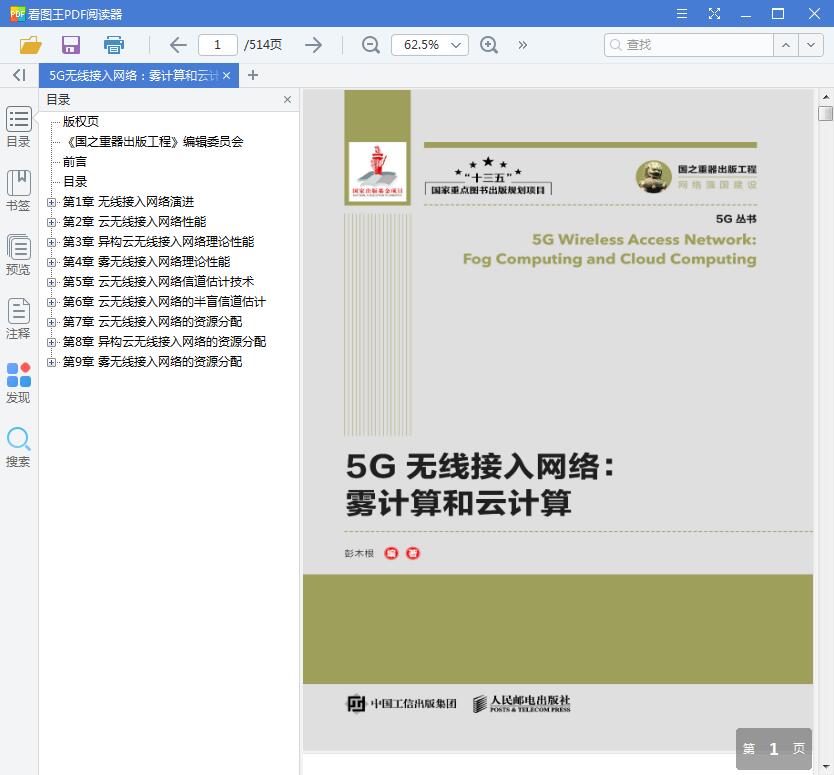The height and width of the screenshot is (775, 834).
Task: Zoom out with the minus magnifier icon
Action: click(371, 45)
